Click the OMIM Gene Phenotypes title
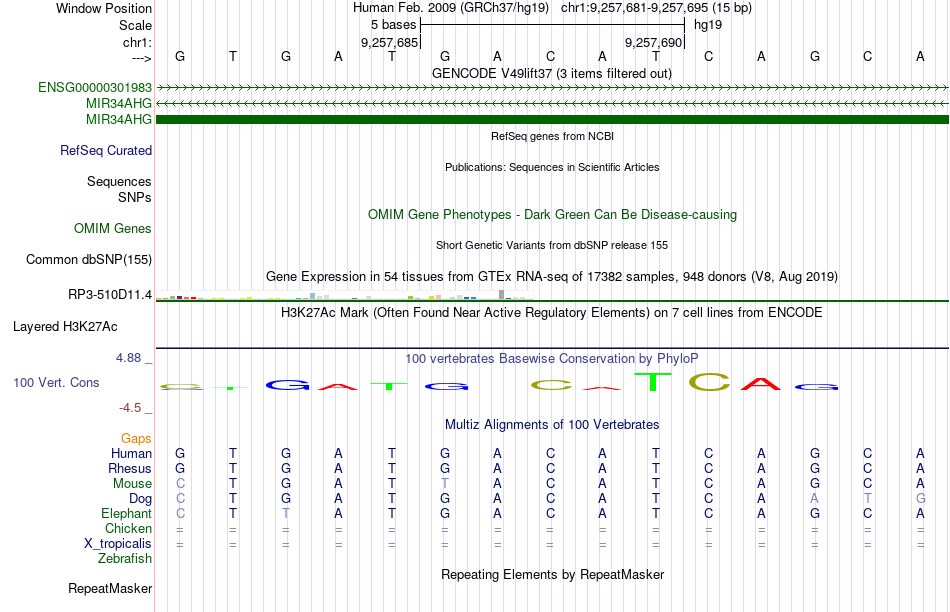Image resolution: width=950 pixels, height=612 pixels. (x=553, y=215)
